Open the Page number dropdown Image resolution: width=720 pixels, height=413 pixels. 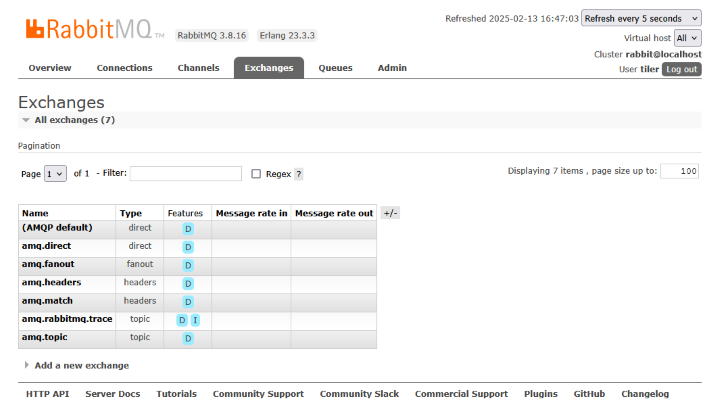[55, 174]
